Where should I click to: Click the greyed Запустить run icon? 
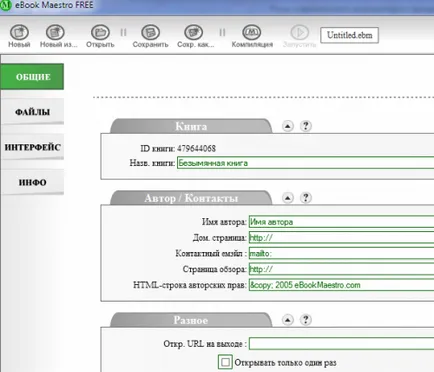click(299, 33)
